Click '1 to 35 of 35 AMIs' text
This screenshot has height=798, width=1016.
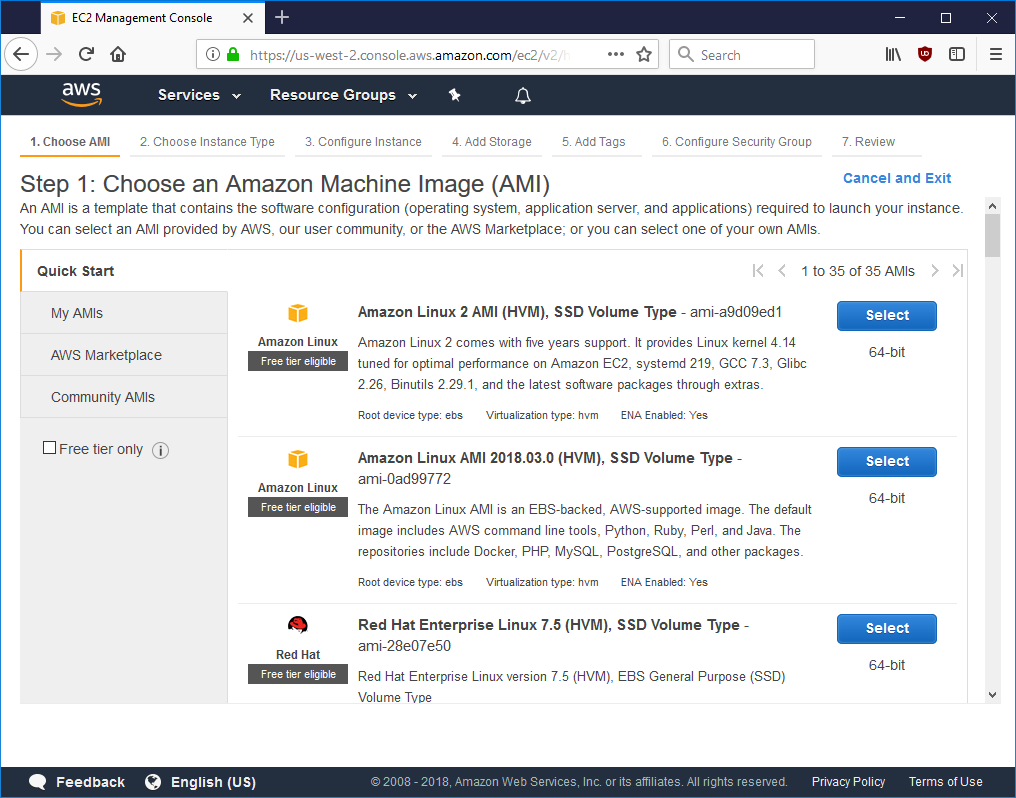tap(858, 271)
